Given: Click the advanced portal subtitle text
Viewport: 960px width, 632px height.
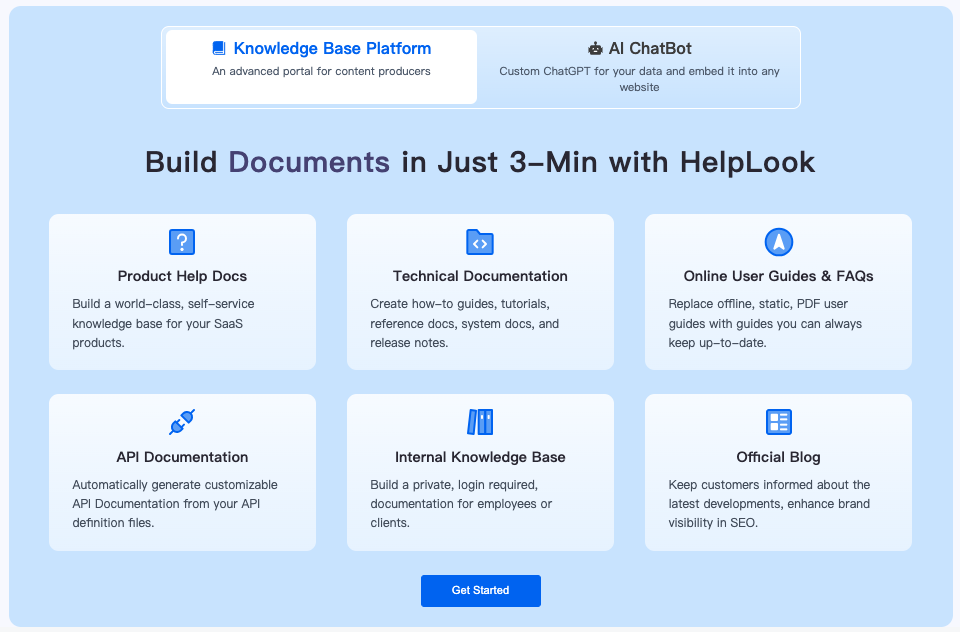Looking at the screenshot, I should coord(320,71).
